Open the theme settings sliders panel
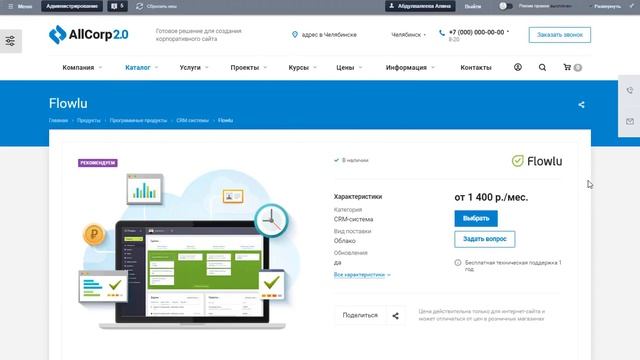 coord(11,41)
